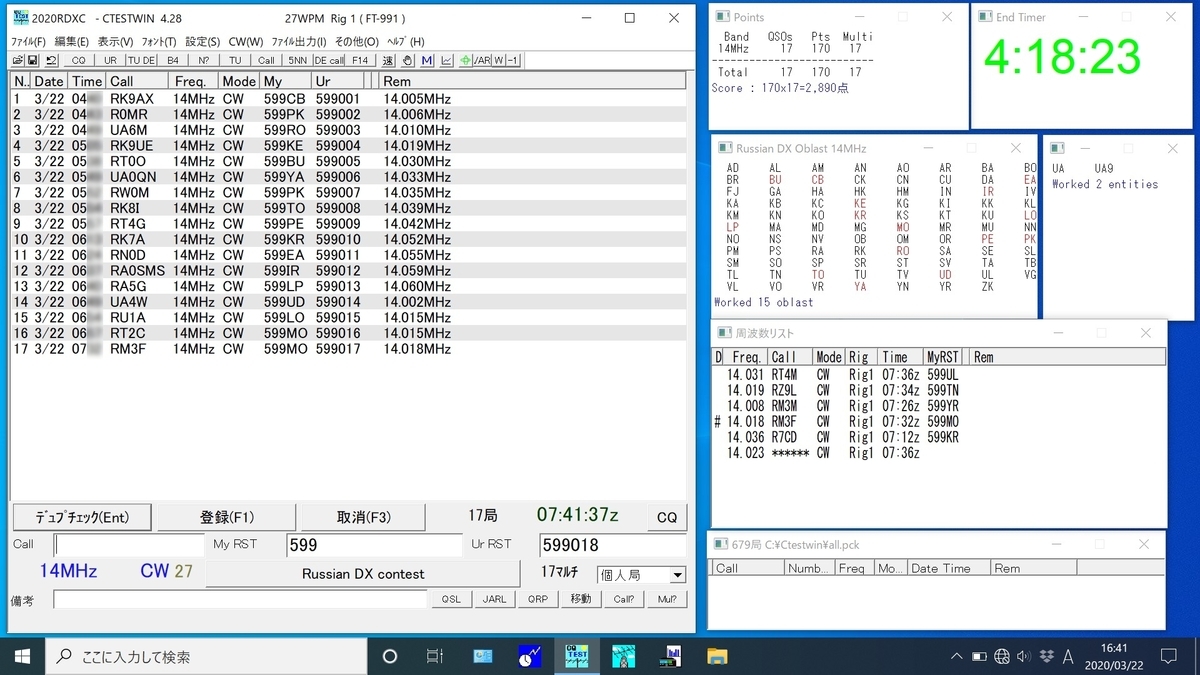Open the notification center icon

(x=1168, y=656)
